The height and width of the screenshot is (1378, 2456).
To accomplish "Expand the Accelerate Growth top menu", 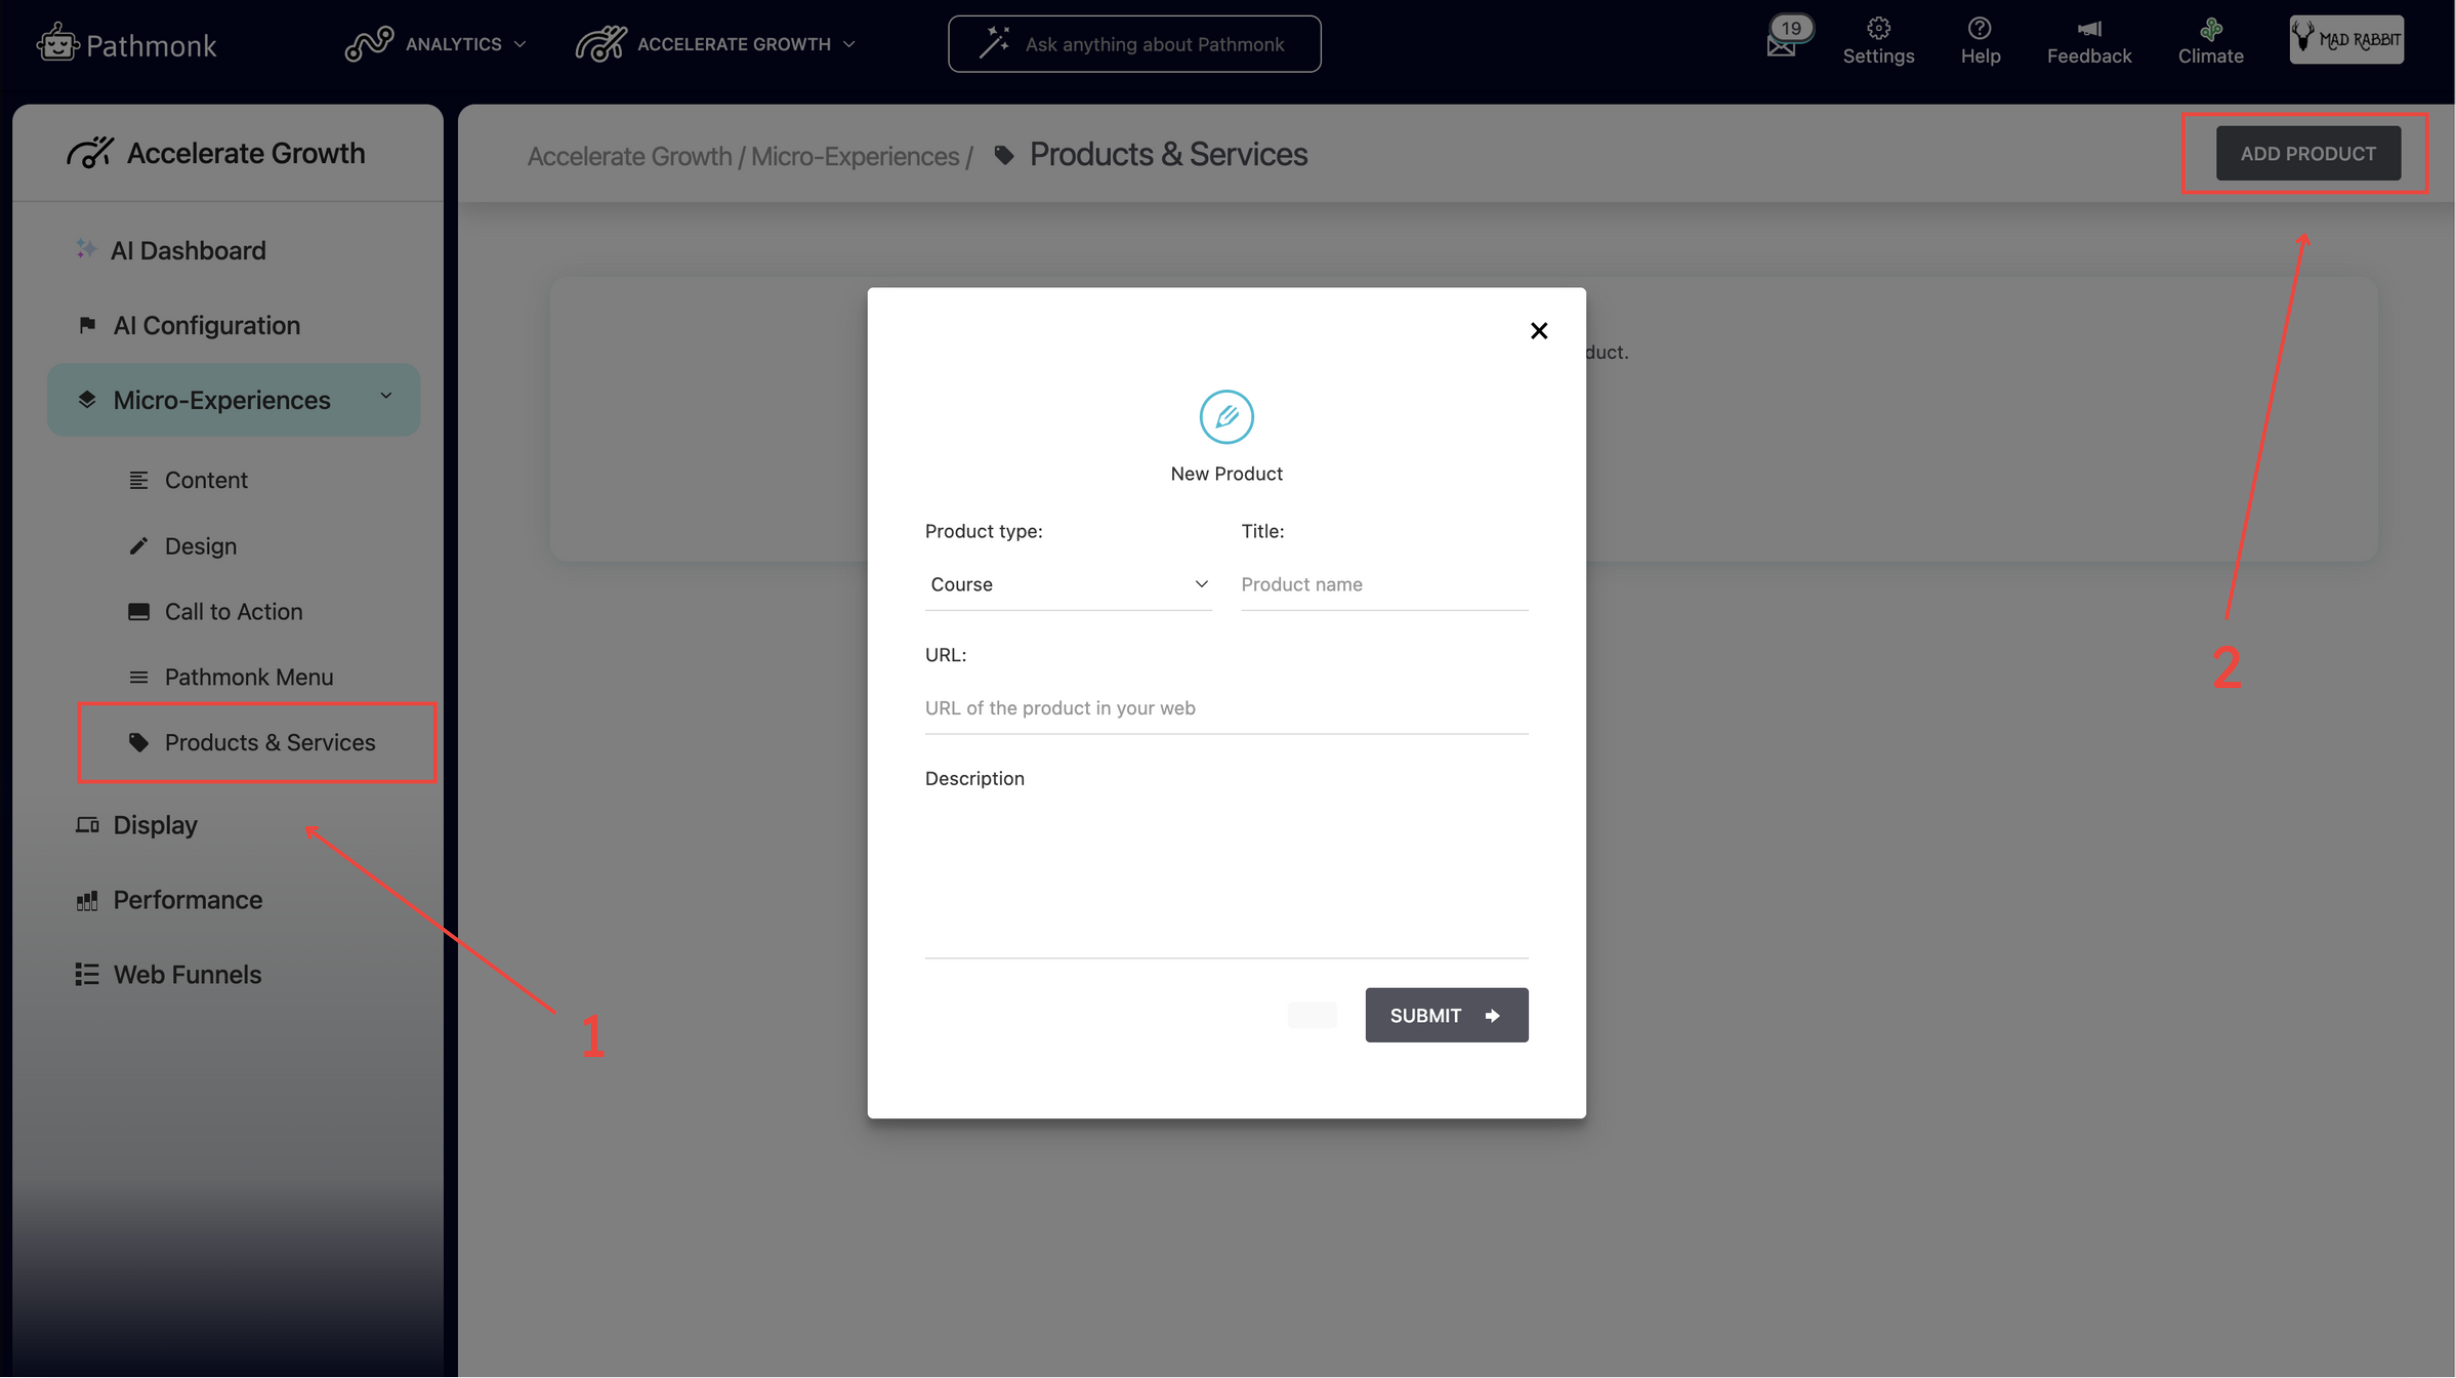I will tap(716, 44).
